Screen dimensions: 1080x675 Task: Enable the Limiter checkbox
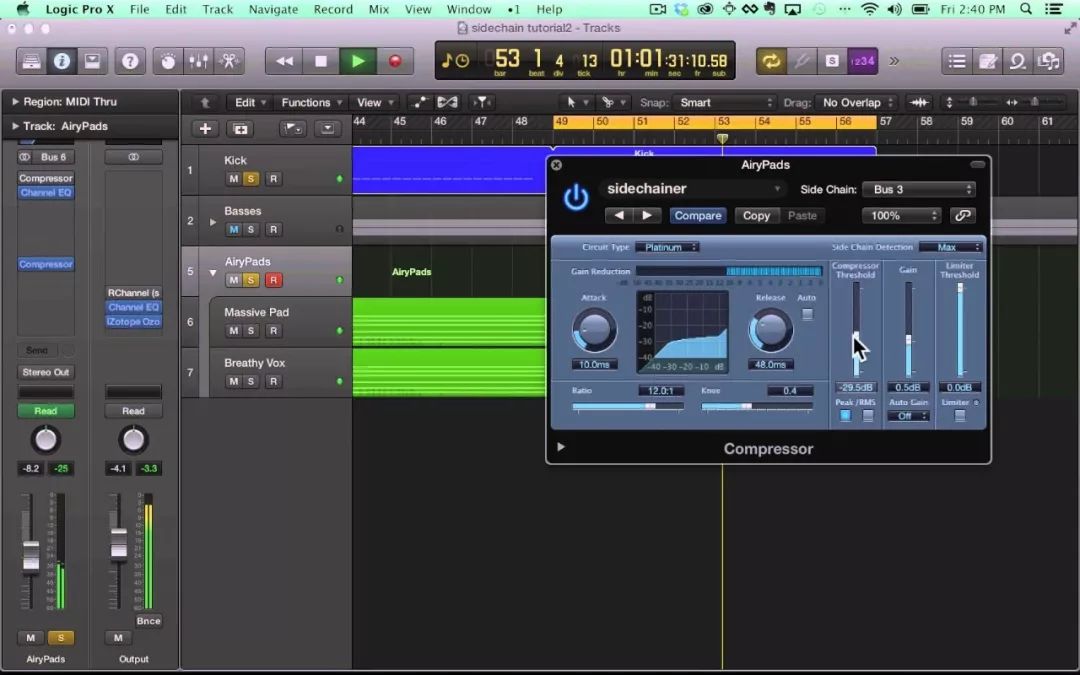959,415
